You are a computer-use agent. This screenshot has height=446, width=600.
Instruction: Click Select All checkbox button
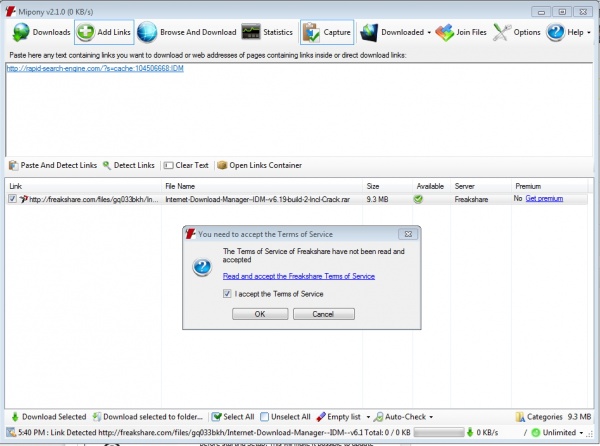tap(233, 417)
